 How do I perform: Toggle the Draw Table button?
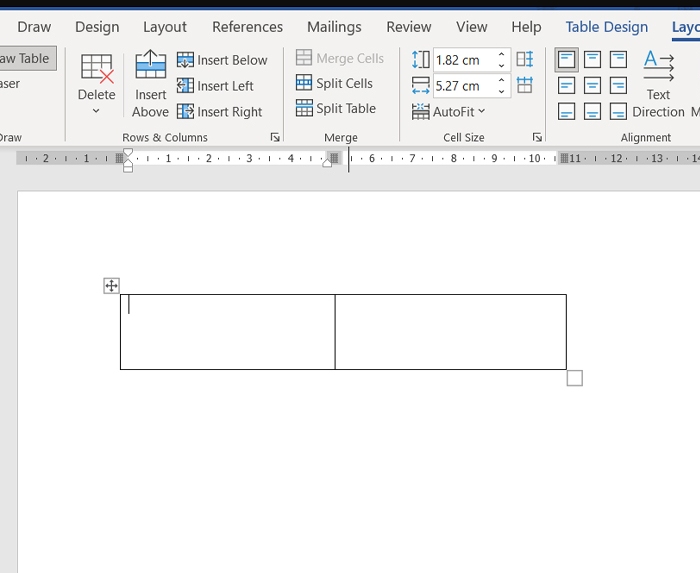(27, 58)
